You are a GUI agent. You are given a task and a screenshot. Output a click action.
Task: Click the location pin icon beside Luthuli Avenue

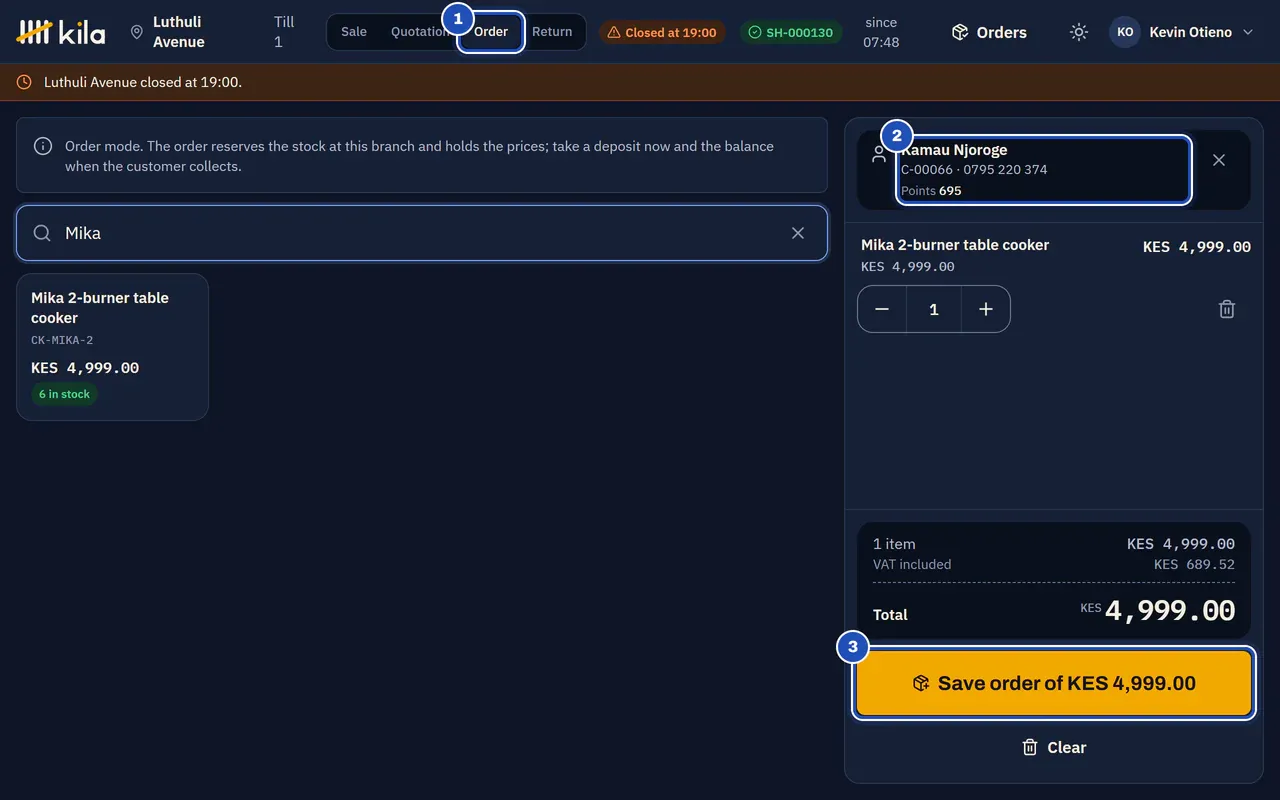pos(137,32)
